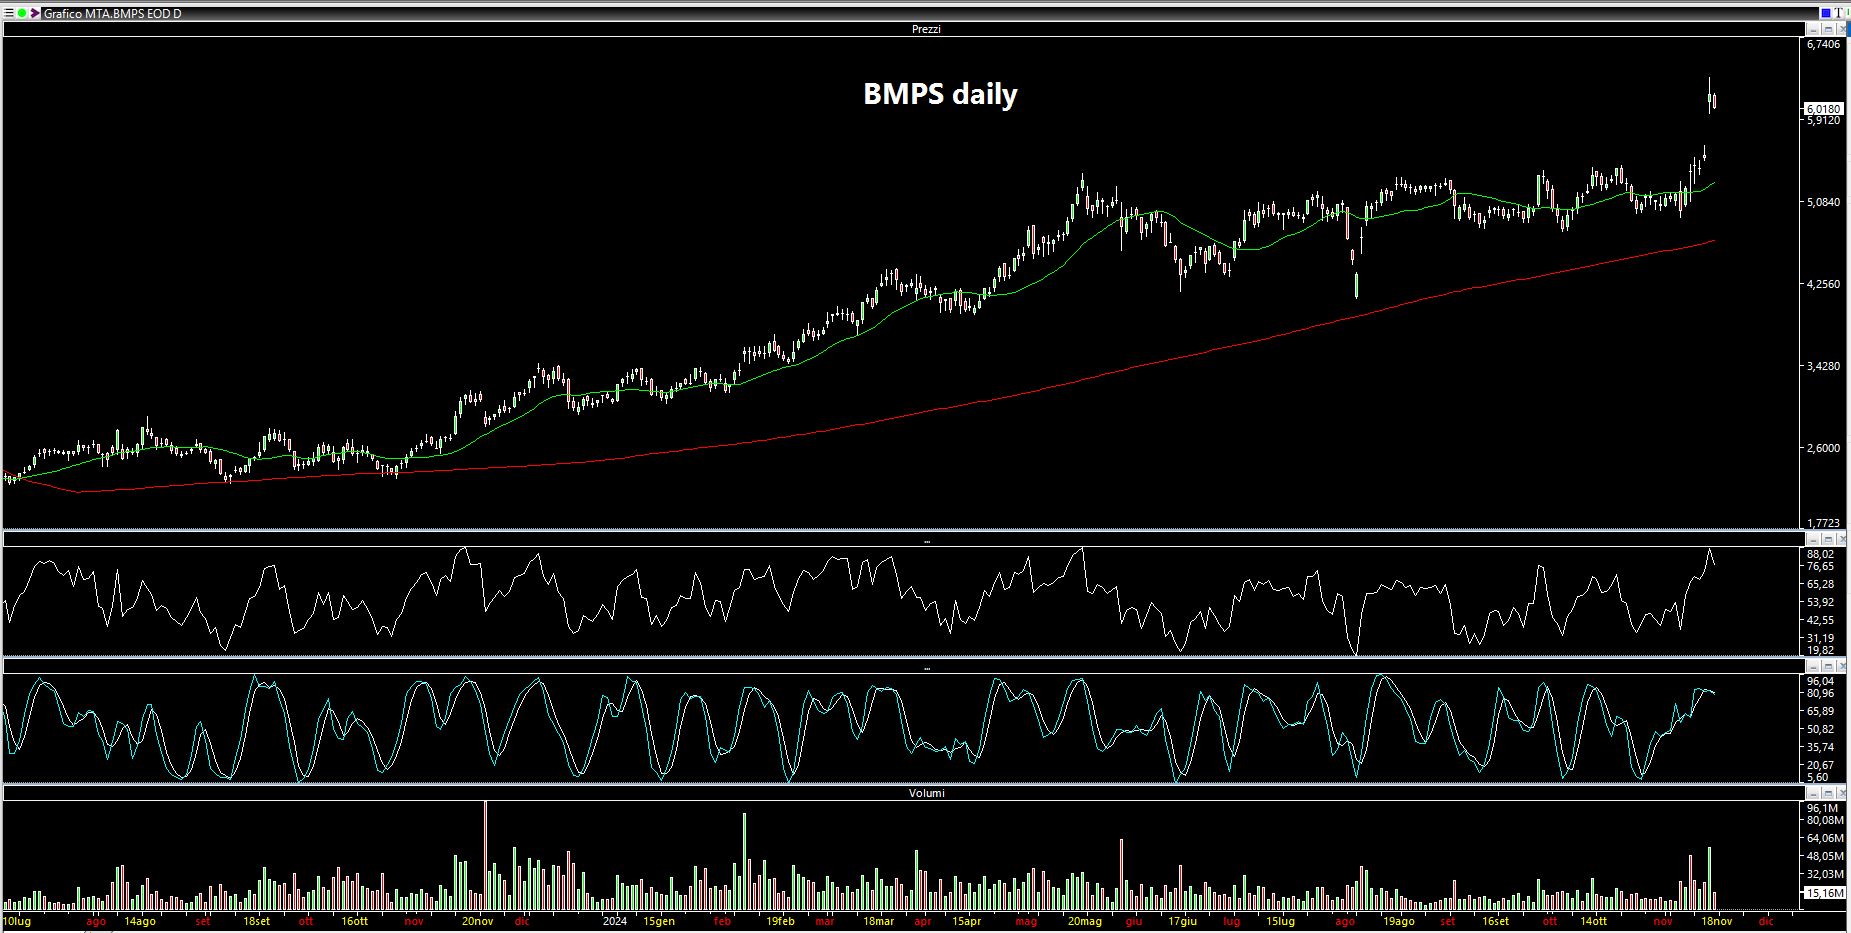Click the 15gen date on the time axis
The image size is (1851, 933).
pyautogui.click(x=659, y=921)
